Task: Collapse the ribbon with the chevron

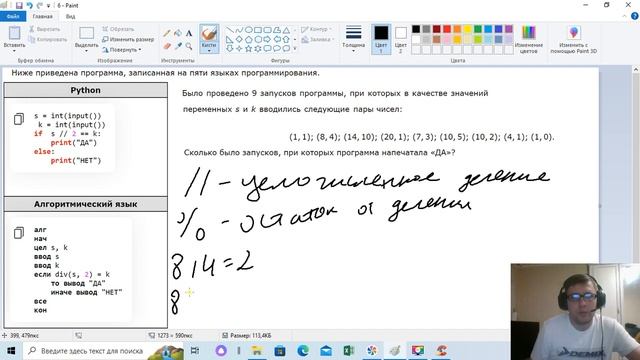Action: (x=624, y=16)
